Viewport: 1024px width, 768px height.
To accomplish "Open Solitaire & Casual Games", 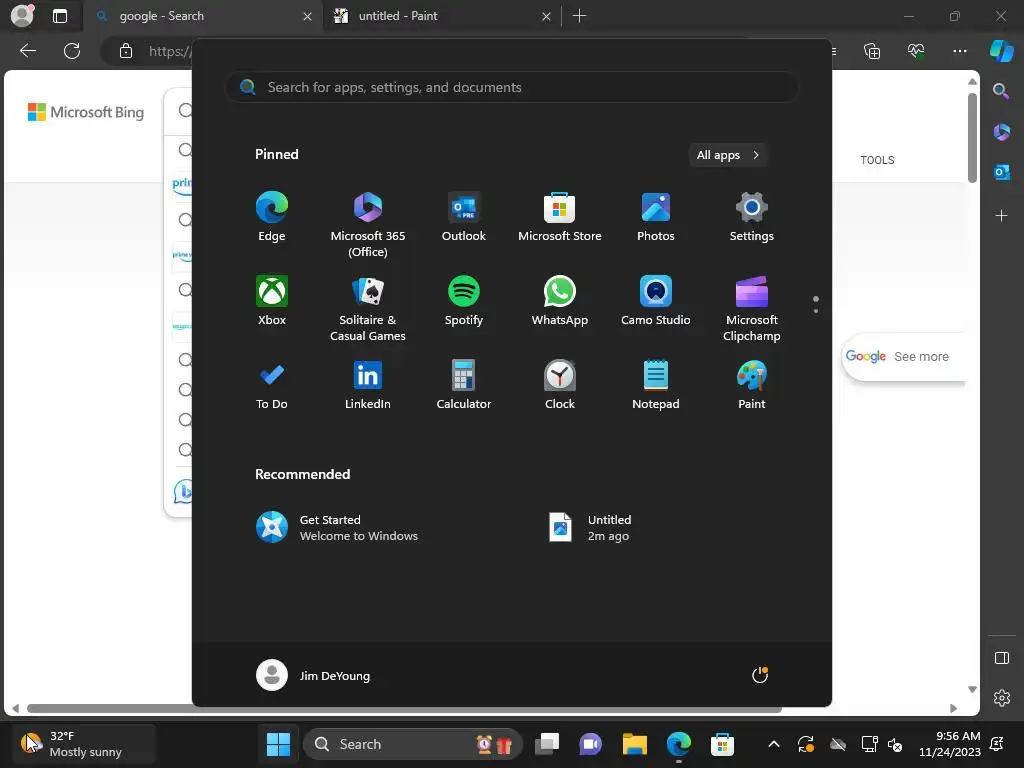I will click(368, 309).
